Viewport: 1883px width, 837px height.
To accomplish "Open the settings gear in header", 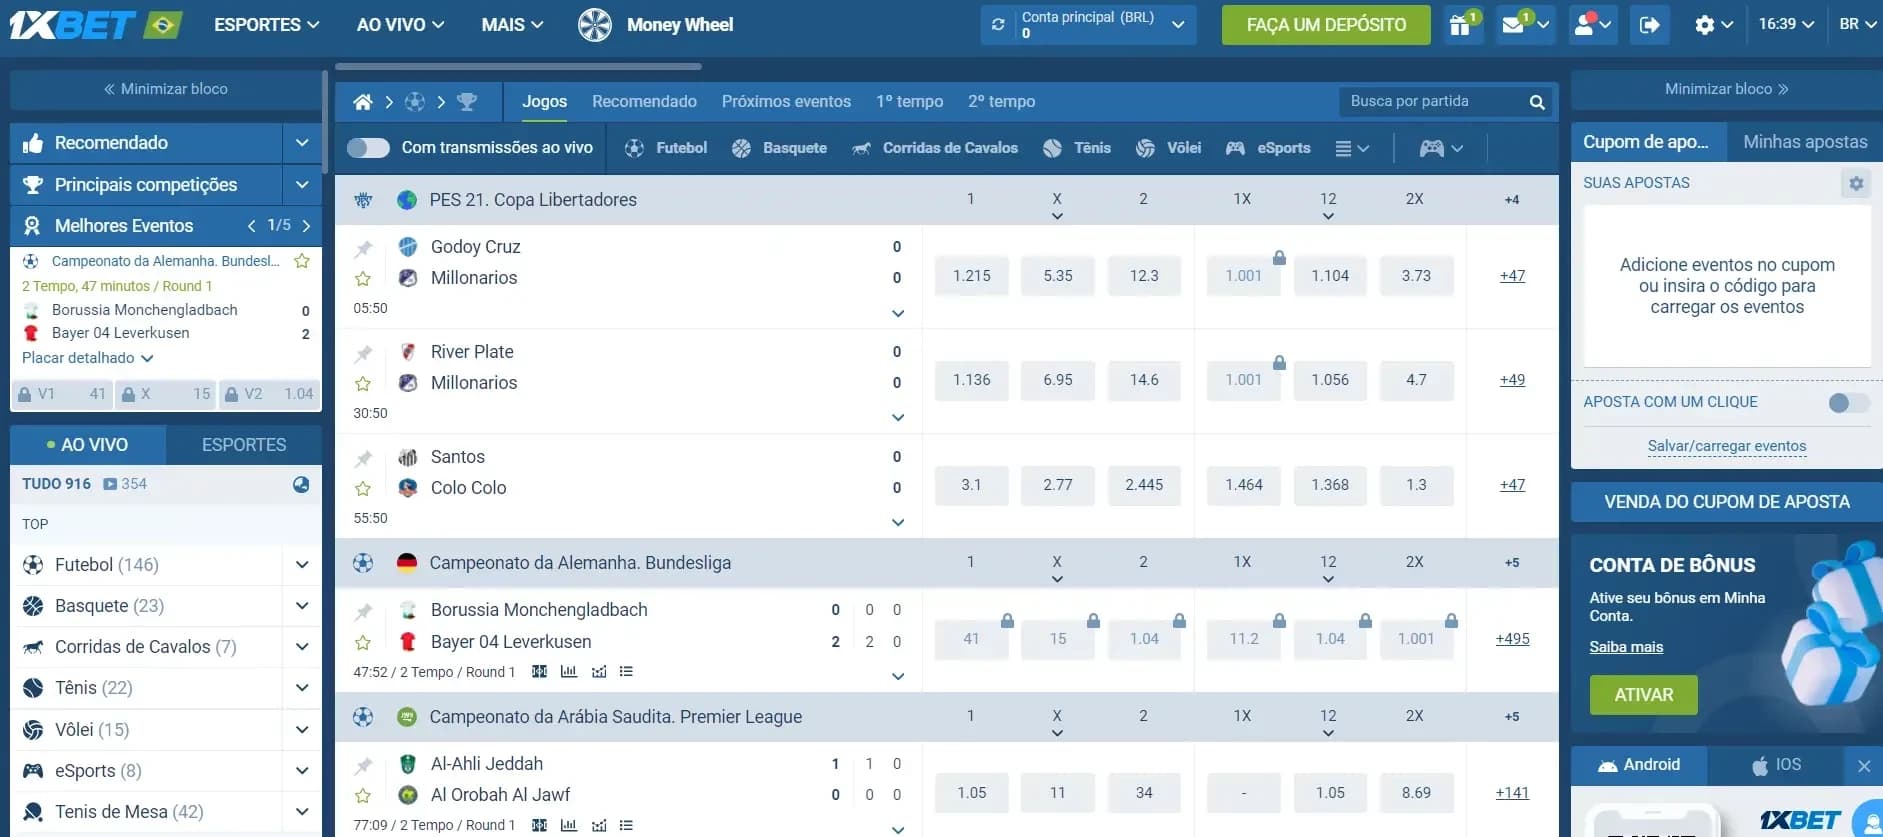I will point(1704,25).
